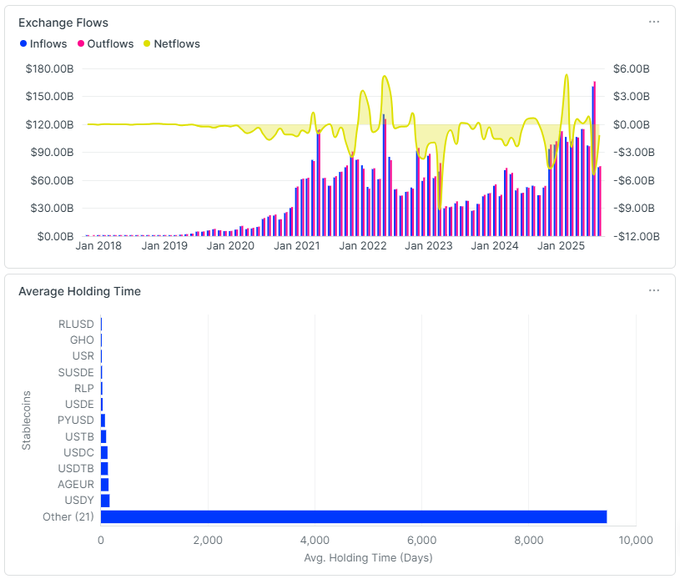Image resolution: width=680 pixels, height=579 pixels.
Task: Click the 4,000 days axis tick
Action: (315, 540)
